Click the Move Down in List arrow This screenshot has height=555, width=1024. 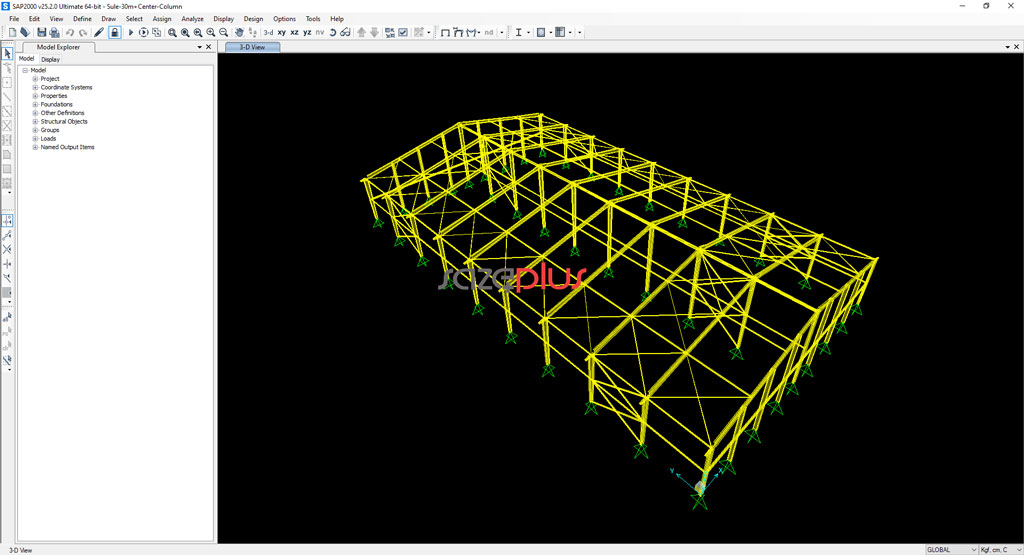pos(374,32)
